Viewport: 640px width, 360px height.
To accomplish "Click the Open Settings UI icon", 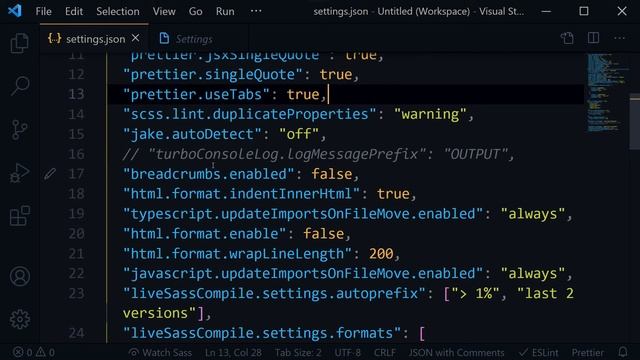I will tap(567, 38).
